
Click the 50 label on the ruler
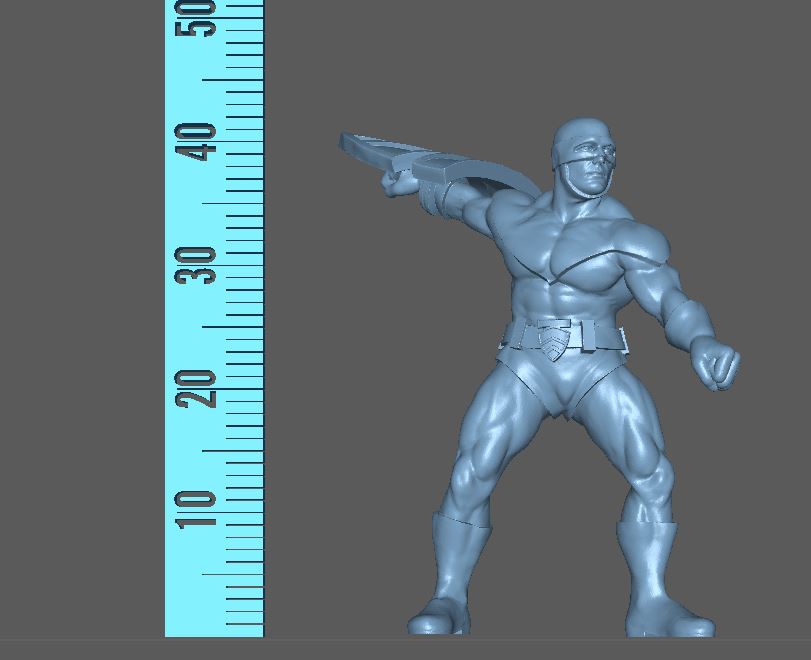pyautogui.click(x=196, y=18)
